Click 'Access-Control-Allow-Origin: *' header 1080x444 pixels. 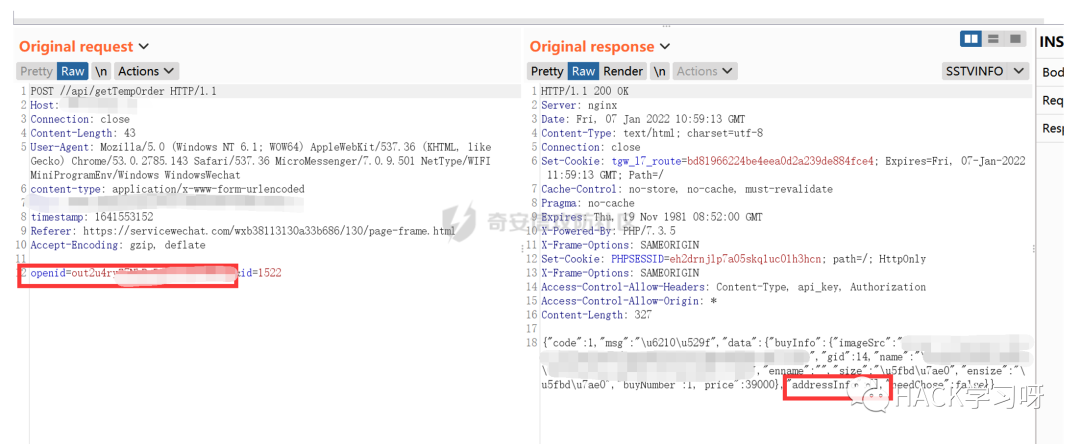click(x=629, y=302)
